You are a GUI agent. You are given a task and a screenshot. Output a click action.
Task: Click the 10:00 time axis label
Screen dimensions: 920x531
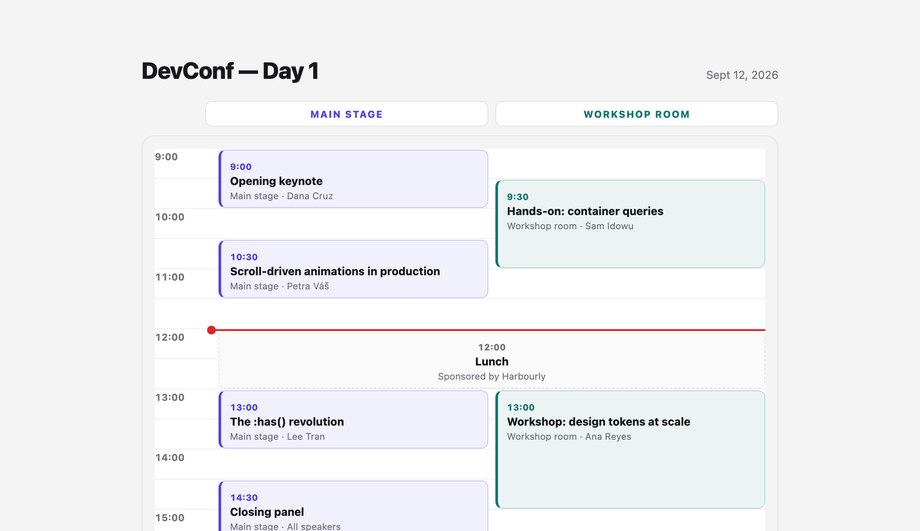pos(170,217)
